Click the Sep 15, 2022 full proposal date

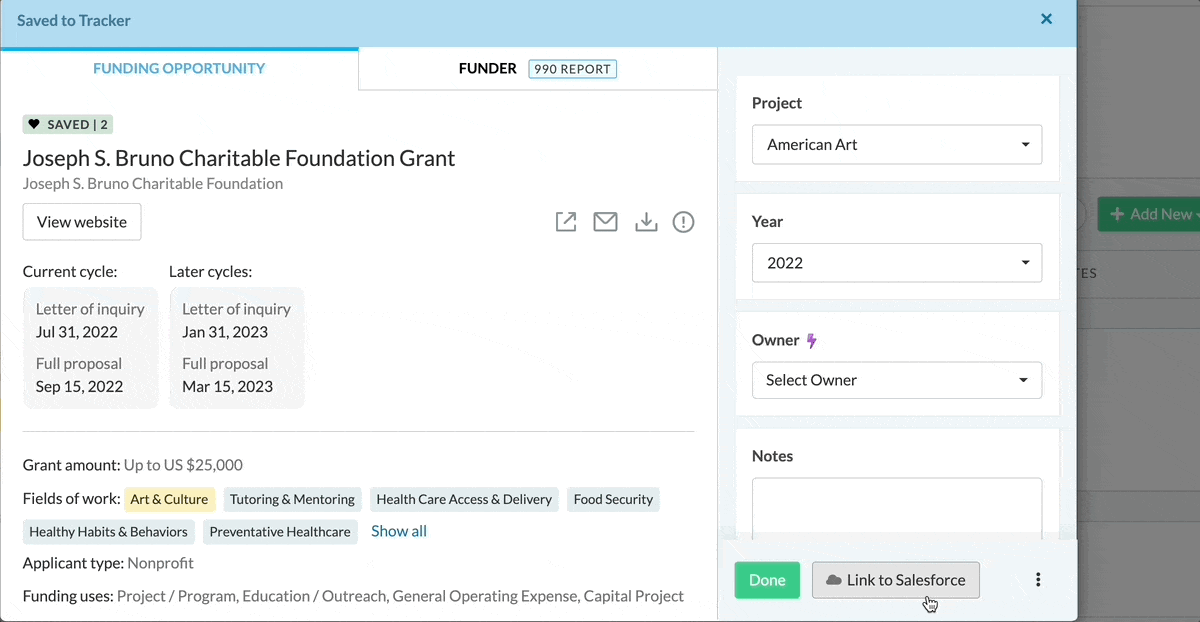pos(79,387)
